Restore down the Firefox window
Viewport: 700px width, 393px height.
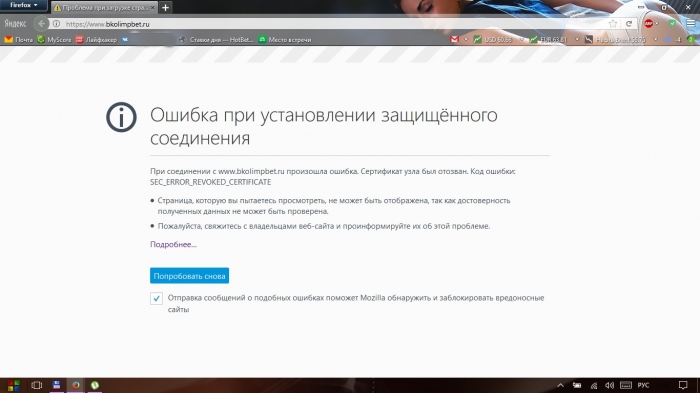[664, 7]
